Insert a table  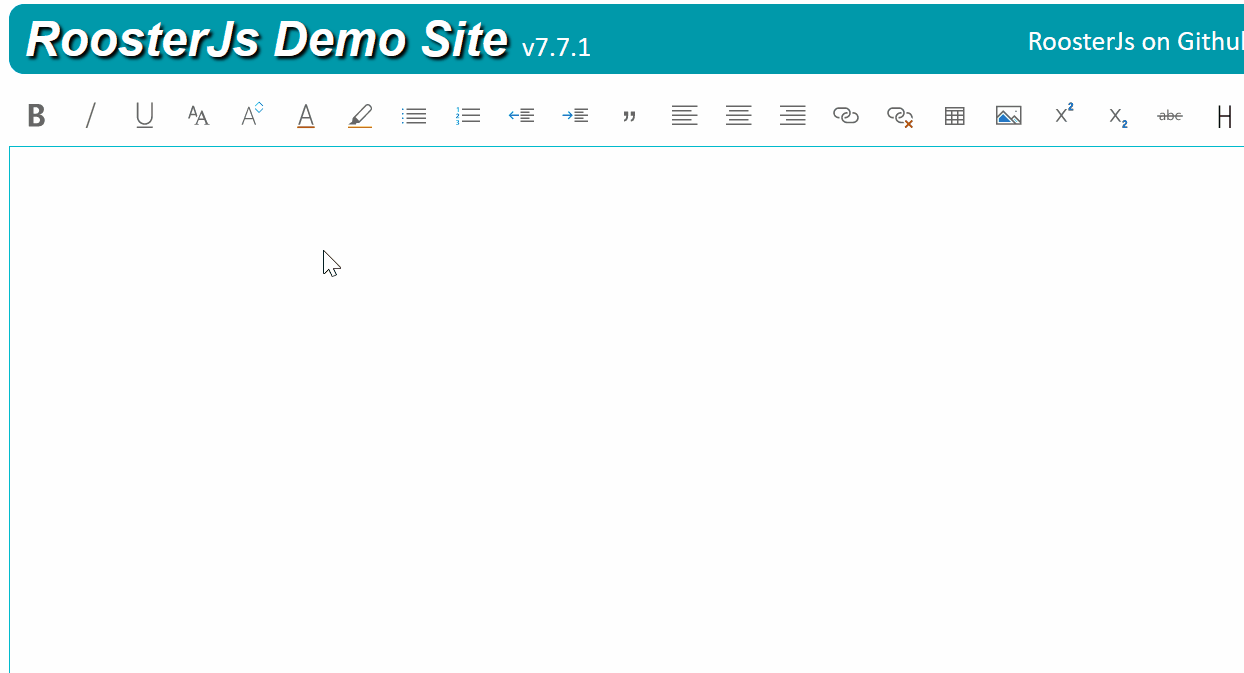(953, 115)
